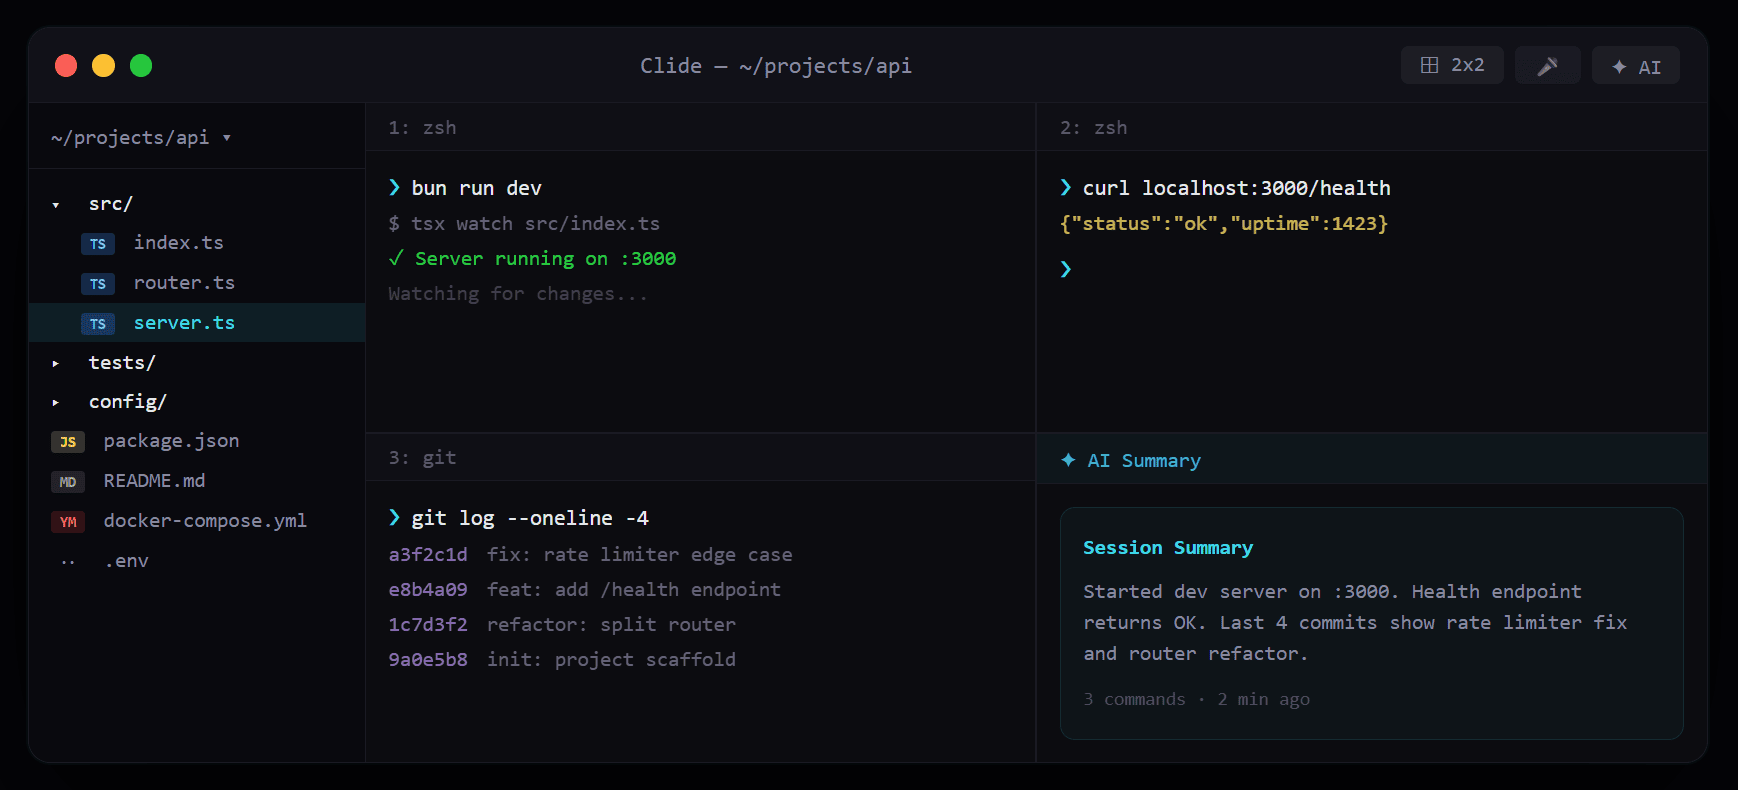Click the YM badge icon of docker-compose.yml
Image resolution: width=1738 pixels, height=790 pixels.
tap(68, 522)
